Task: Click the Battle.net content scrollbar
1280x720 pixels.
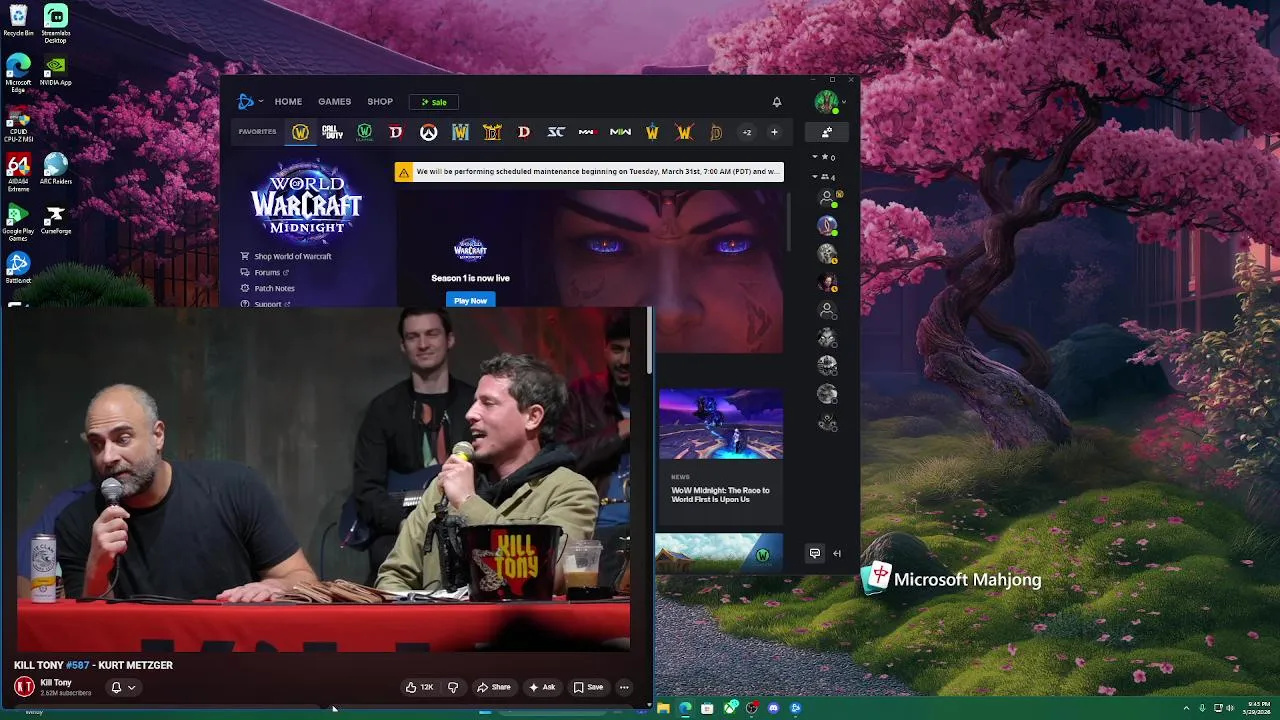Action: pyautogui.click(x=789, y=222)
